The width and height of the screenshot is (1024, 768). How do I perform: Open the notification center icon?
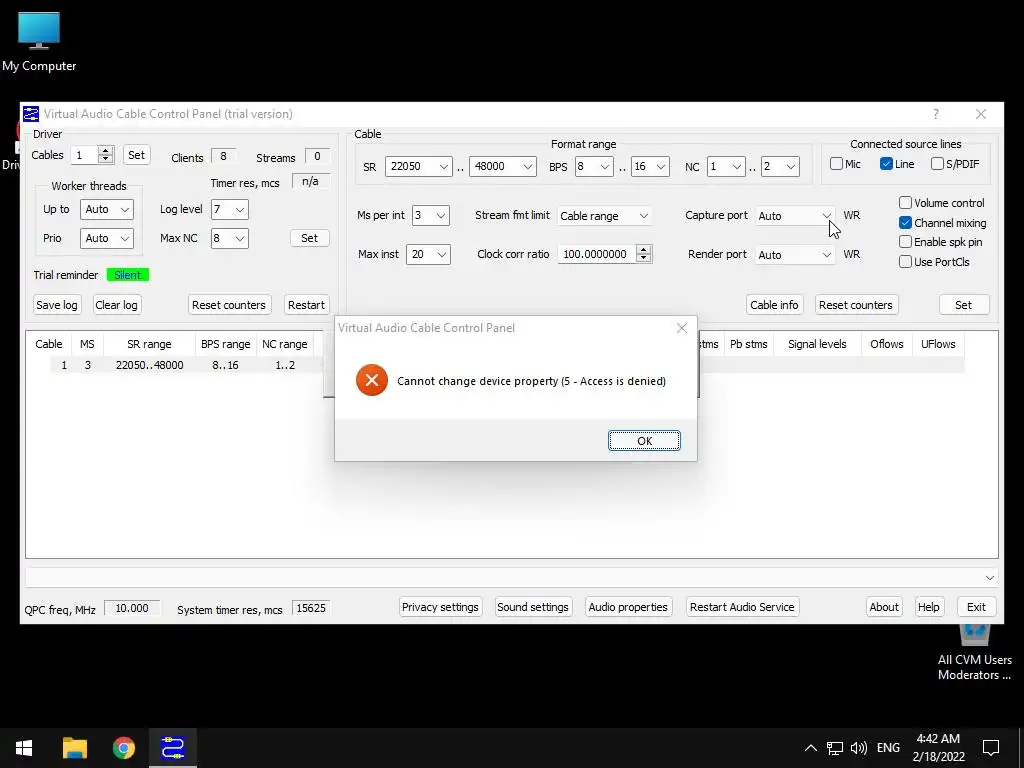coord(991,748)
